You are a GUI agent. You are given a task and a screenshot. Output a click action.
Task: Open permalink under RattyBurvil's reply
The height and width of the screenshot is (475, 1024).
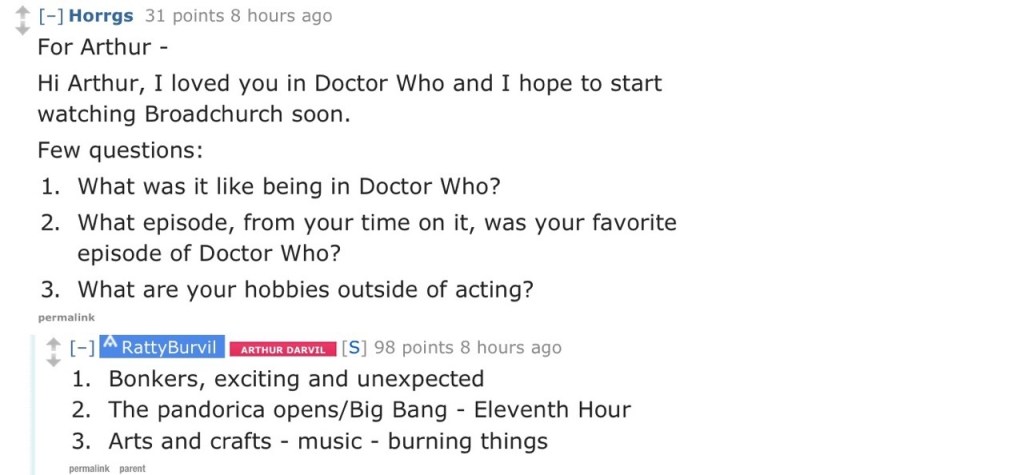click(x=89, y=468)
